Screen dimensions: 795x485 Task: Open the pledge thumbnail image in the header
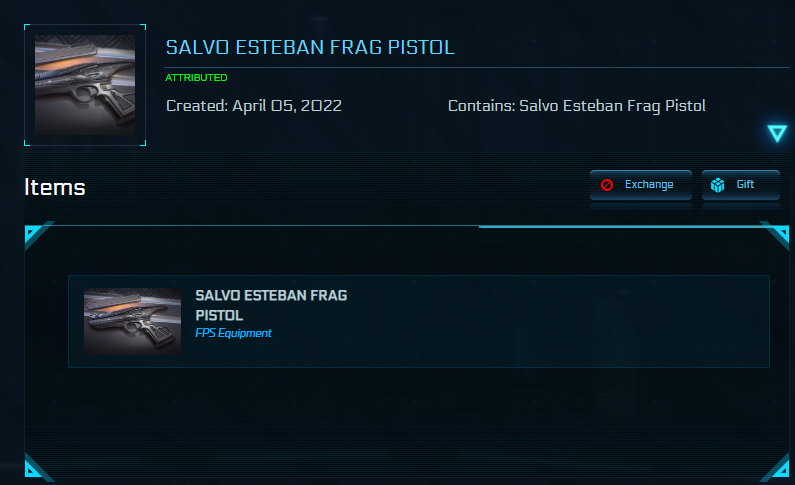[84, 85]
